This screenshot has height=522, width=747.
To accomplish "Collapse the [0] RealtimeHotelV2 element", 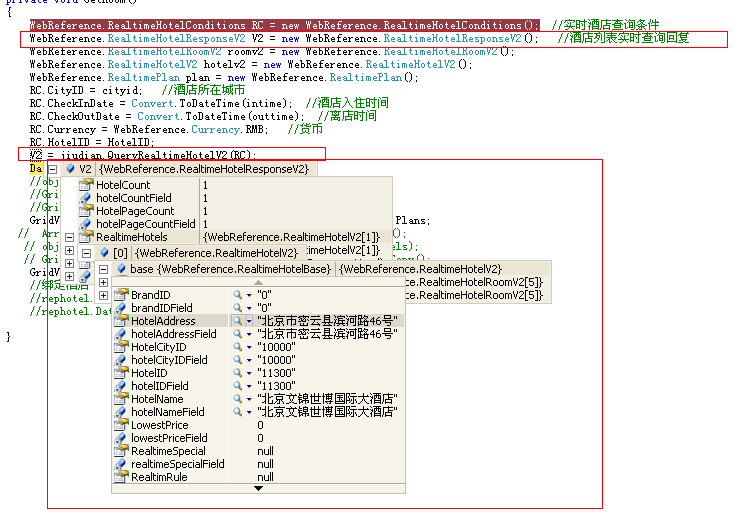I will coord(86,253).
